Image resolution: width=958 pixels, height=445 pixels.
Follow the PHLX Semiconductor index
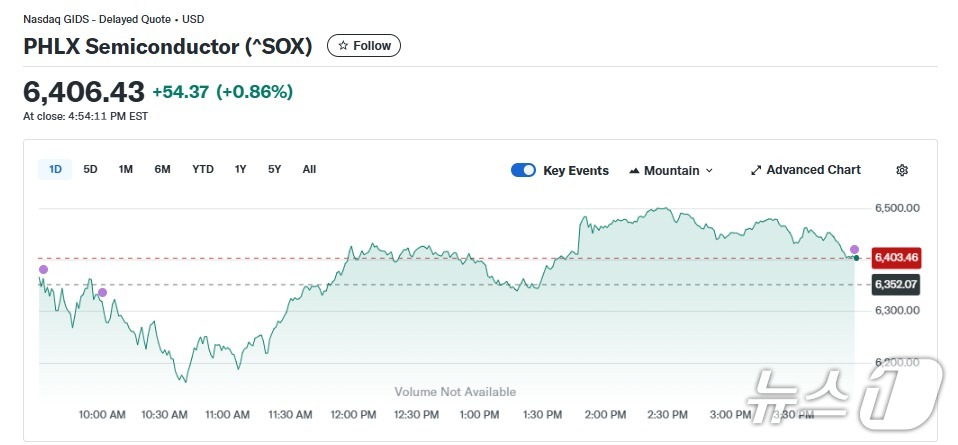pos(364,46)
